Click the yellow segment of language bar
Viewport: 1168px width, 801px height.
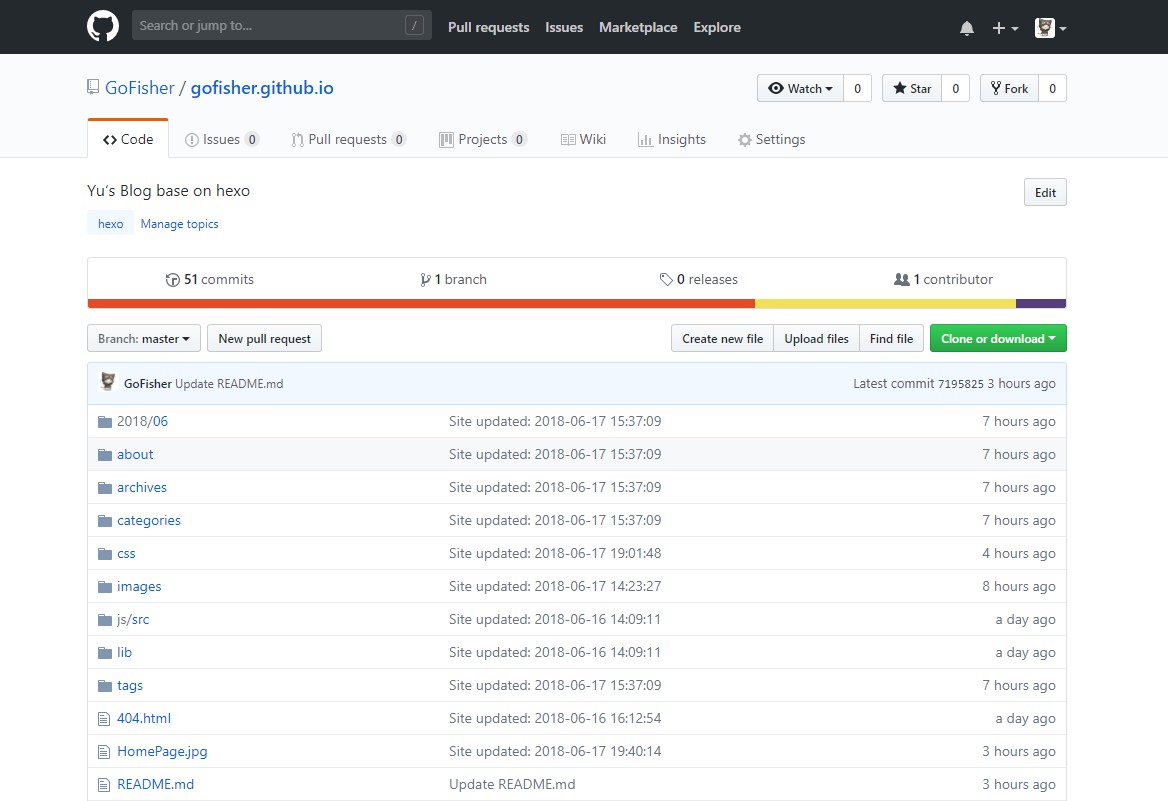pos(885,304)
